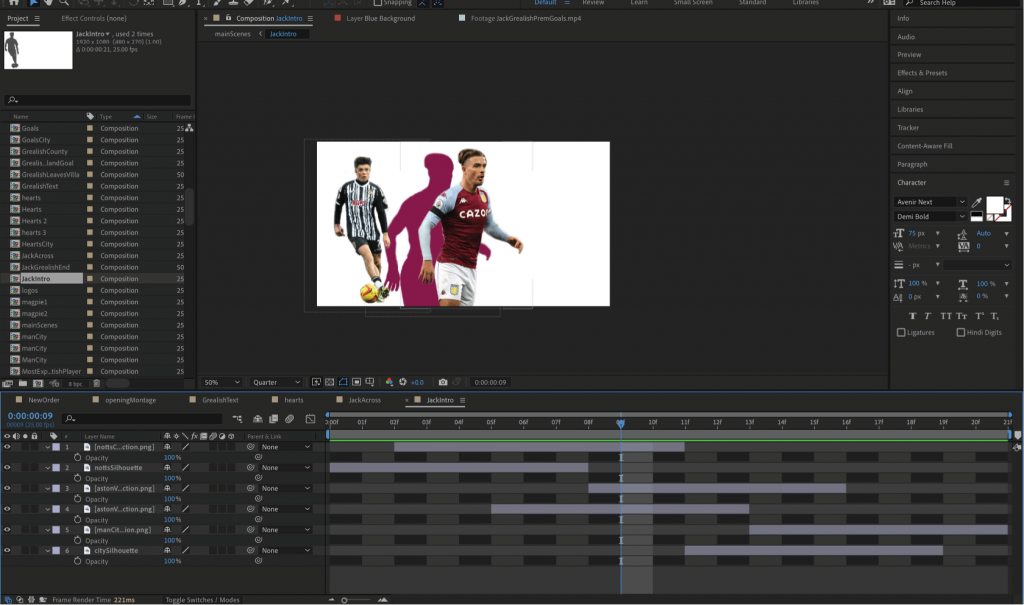Hide the citySilhouette layer visibility eye
1024x605 pixels.
coord(6,551)
